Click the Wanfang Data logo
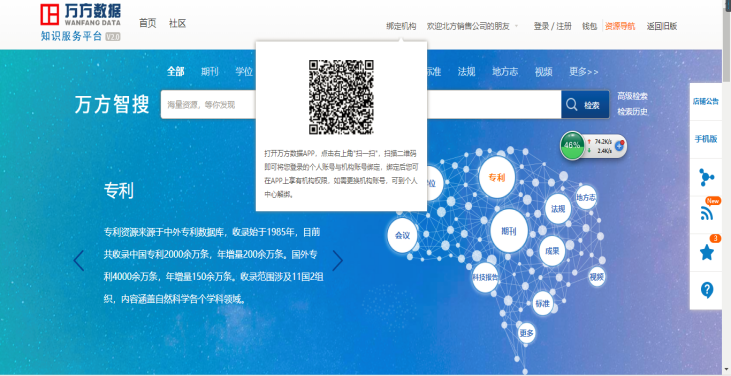The image size is (731, 376). click(80, 22)
